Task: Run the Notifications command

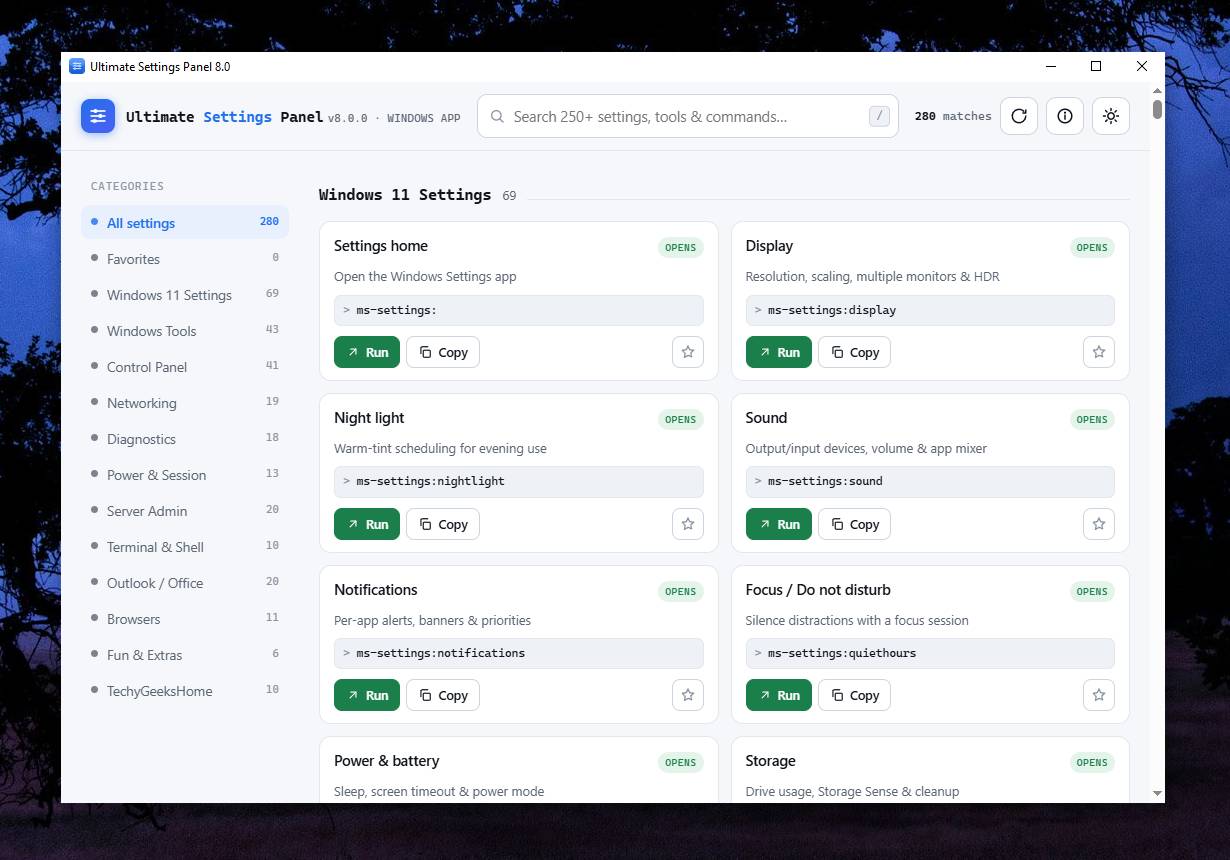Action: coord(367,695)
